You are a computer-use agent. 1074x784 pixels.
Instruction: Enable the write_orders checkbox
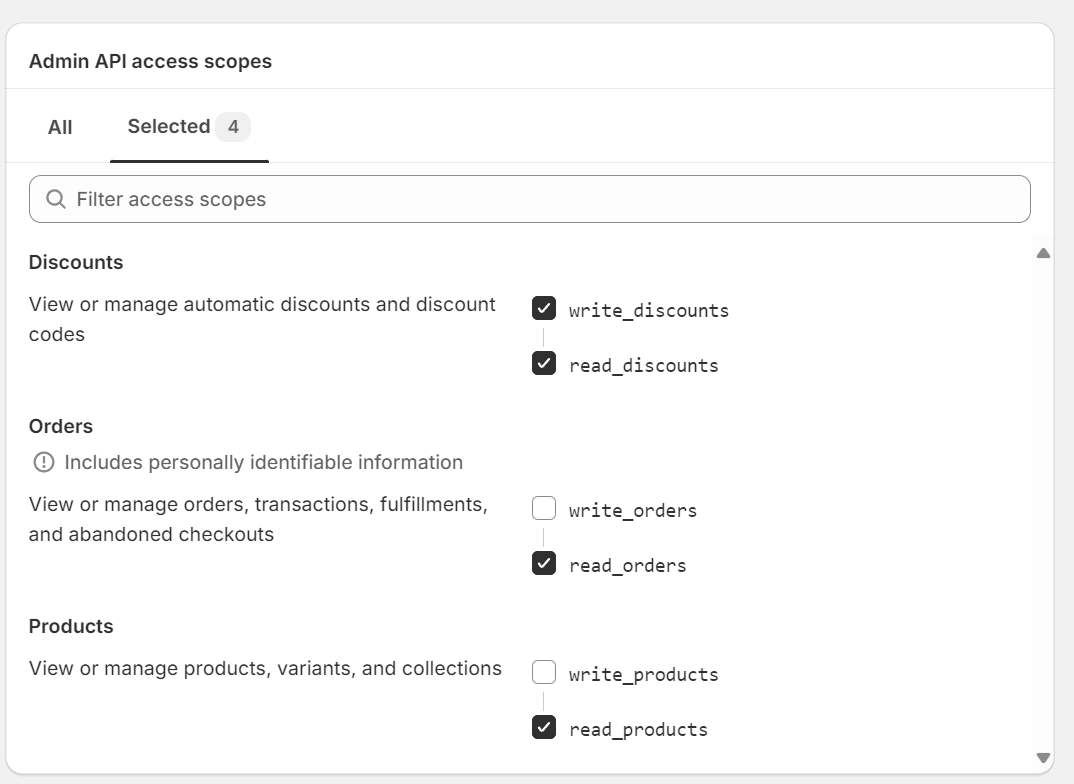pos(544,509)
